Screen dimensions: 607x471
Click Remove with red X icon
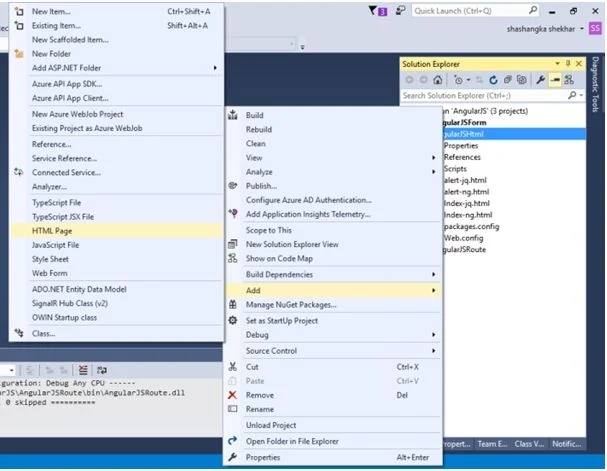pos(333,395)
